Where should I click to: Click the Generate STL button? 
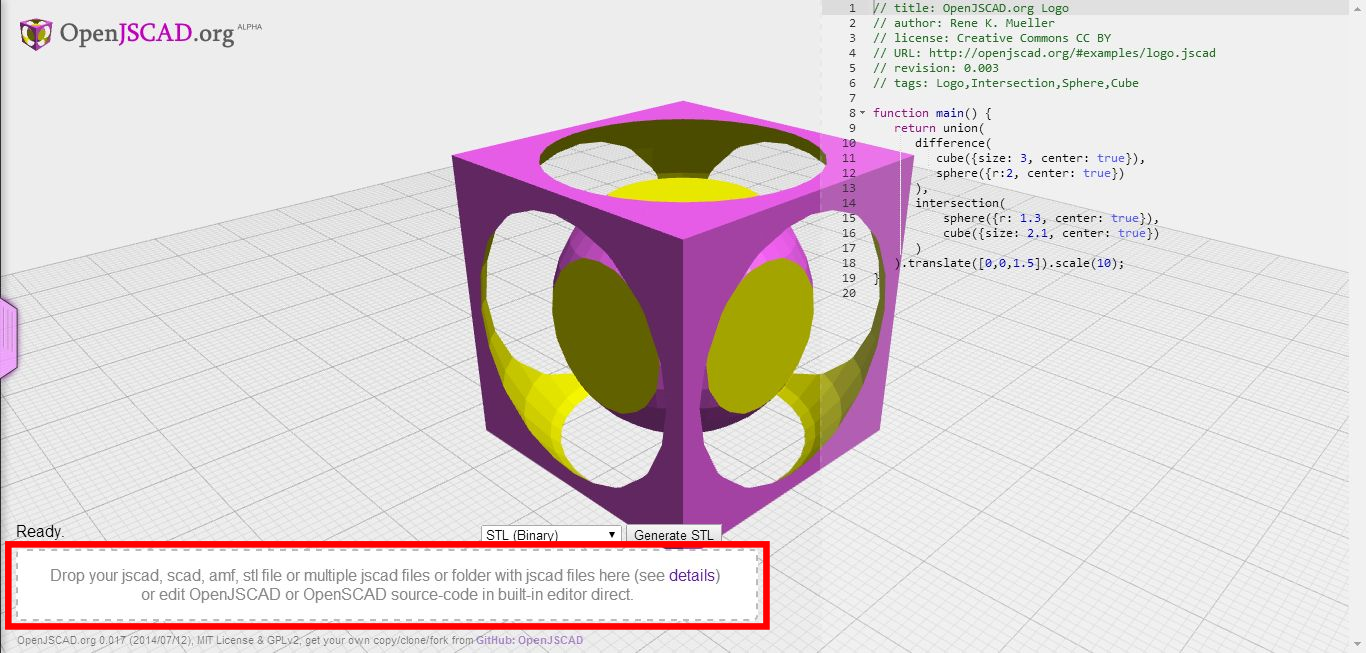click(674, 535)
